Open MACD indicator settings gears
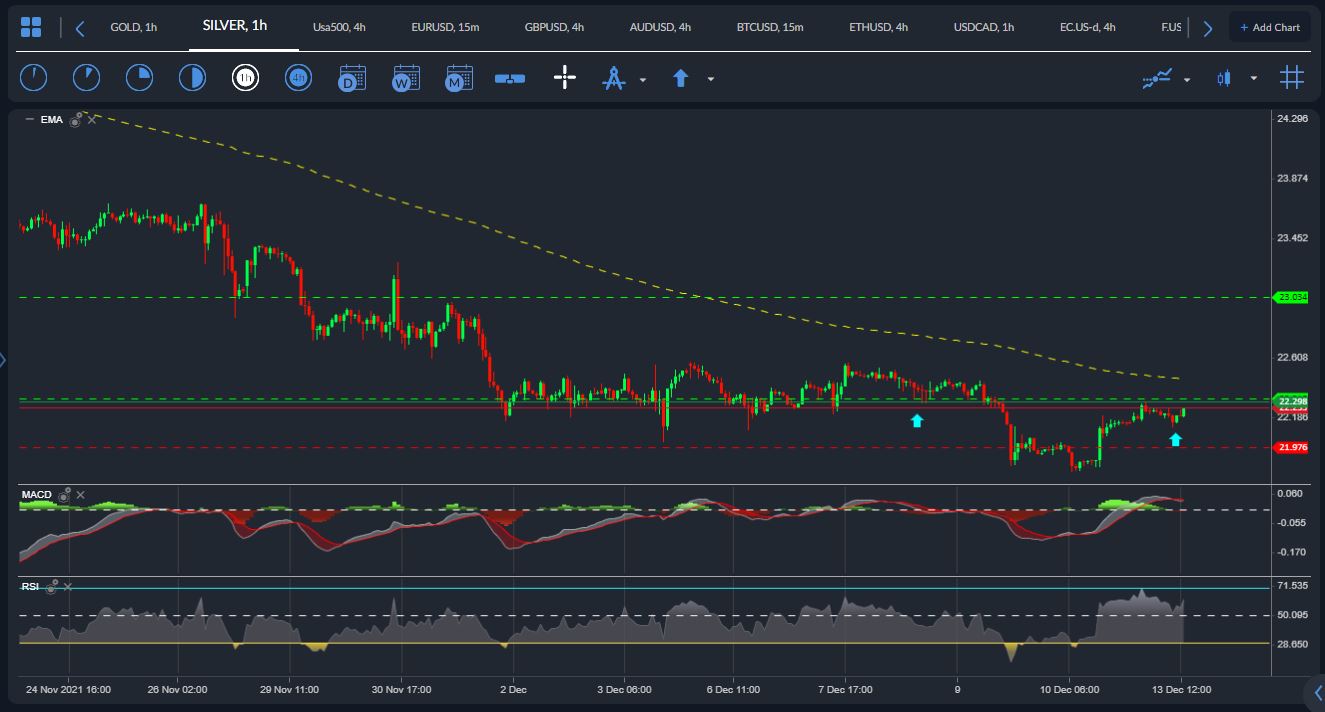This screenshot has width=1325, height=712. coord(65,495)
